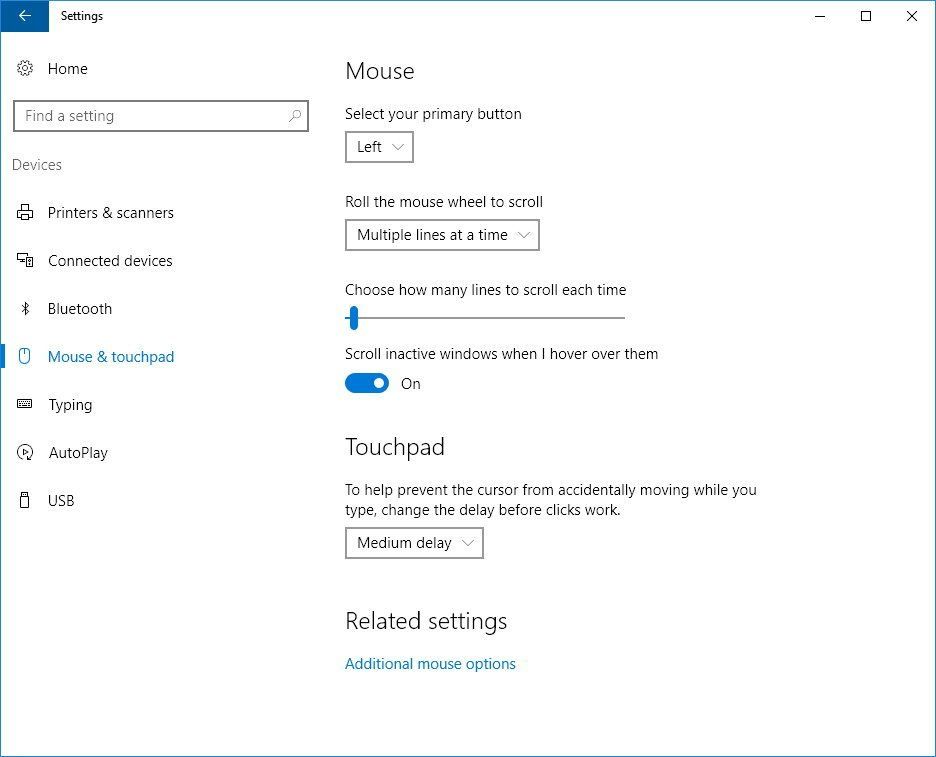
Task: Open Connected devices via its icon
Action: [x=24, y=260]
